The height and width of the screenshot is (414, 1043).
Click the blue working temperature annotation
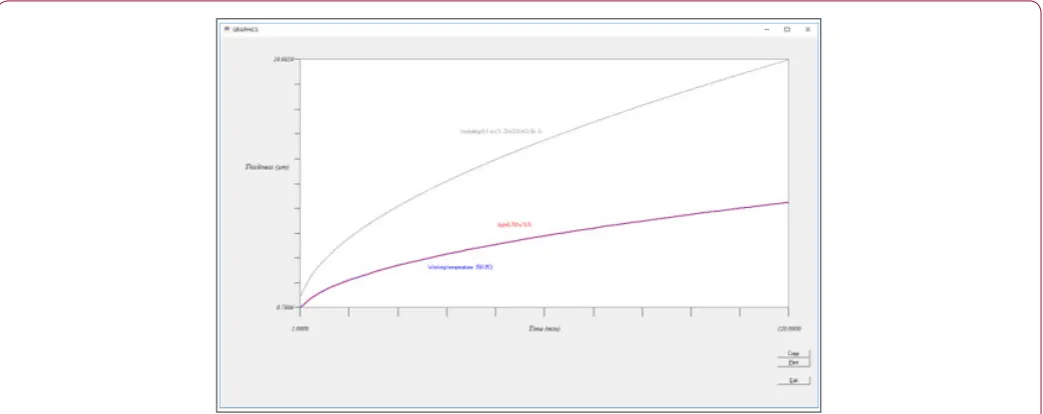pyautogui.click(x=460, y=267)
